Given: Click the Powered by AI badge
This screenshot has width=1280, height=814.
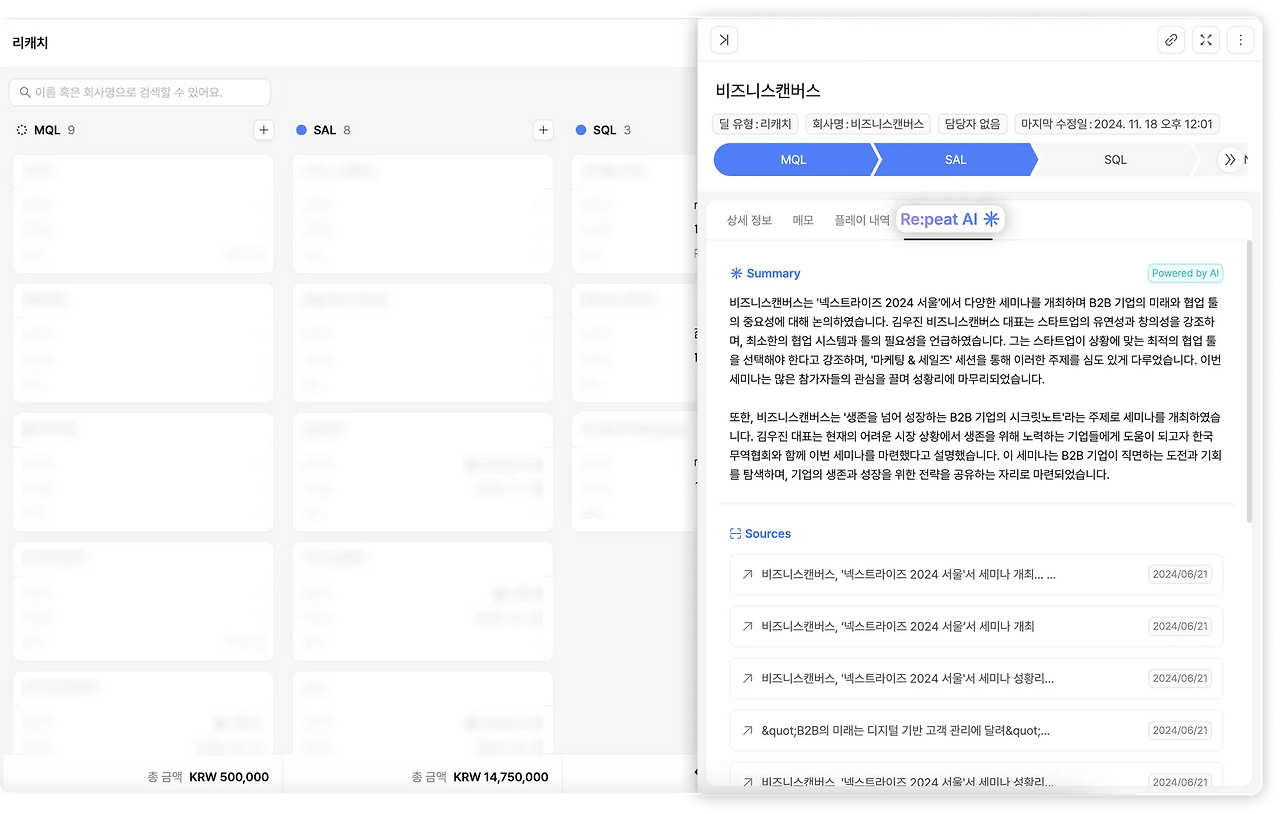Looking at the screenshot, I should pyautogui.click(x=1184, y=272).
